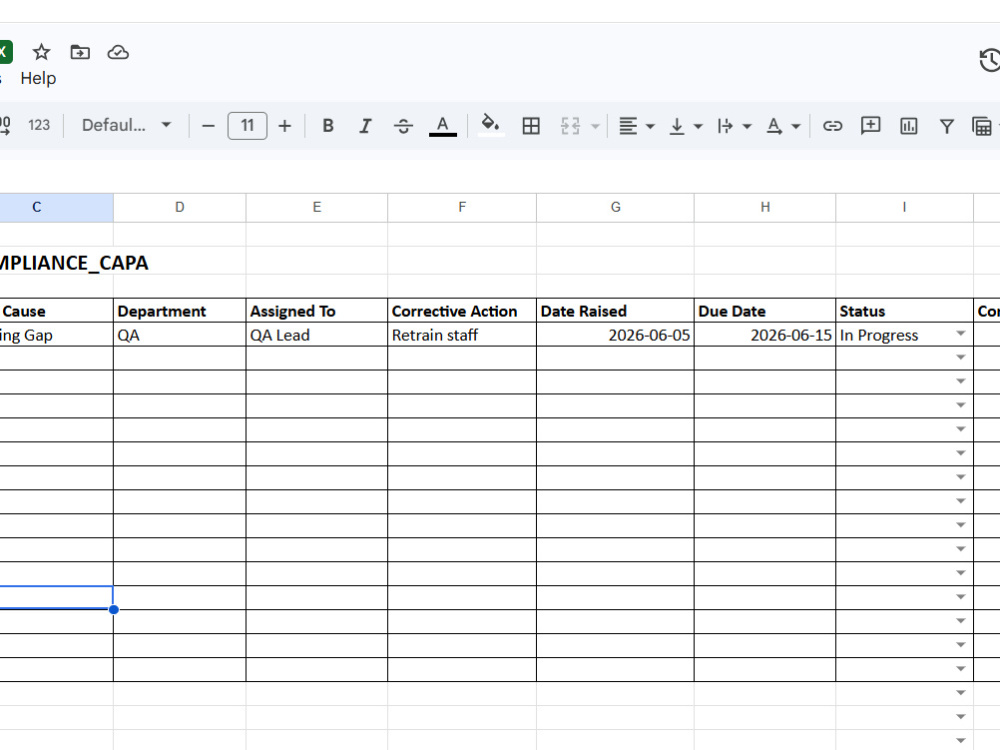Screen dimensions: 1000x750
Task: Open version history clock icon
Action: tap(989, 60)
